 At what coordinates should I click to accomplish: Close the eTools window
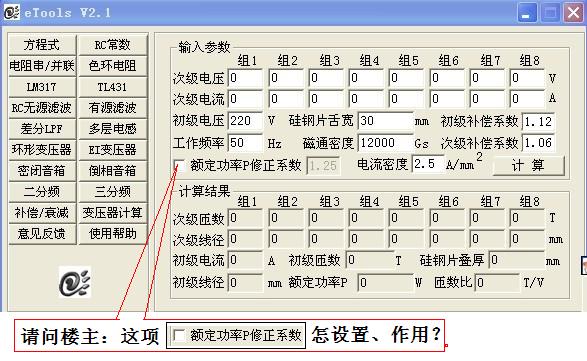[573, 12]
